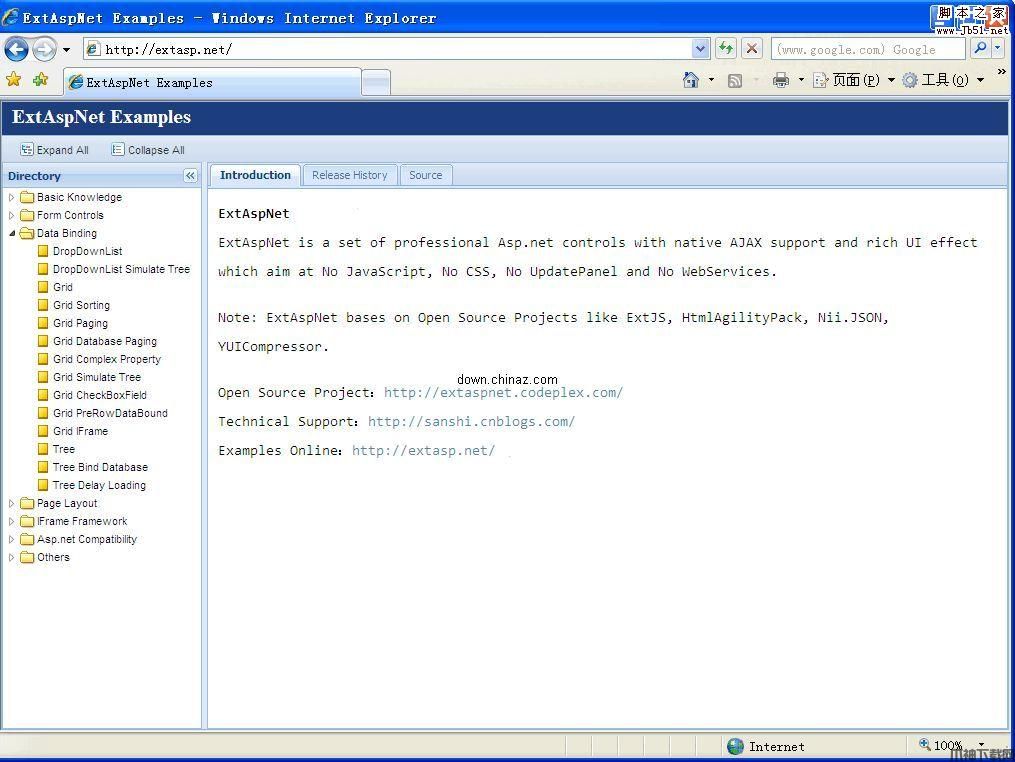
Task: Open the Favorites Center star icon
Action: [x=13, y=80]
